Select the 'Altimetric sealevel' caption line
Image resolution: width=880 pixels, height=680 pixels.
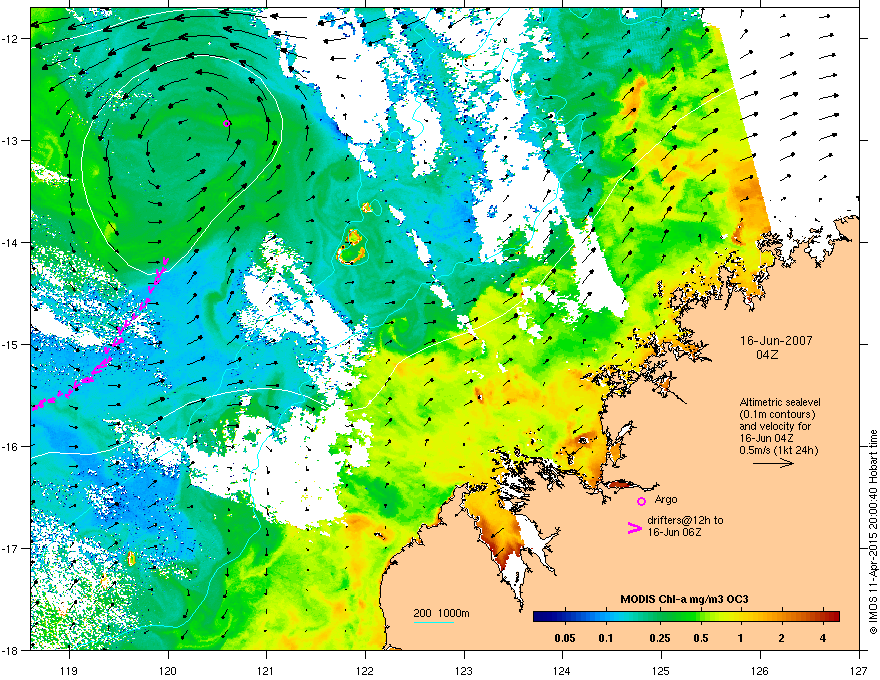tap(780, 402)
